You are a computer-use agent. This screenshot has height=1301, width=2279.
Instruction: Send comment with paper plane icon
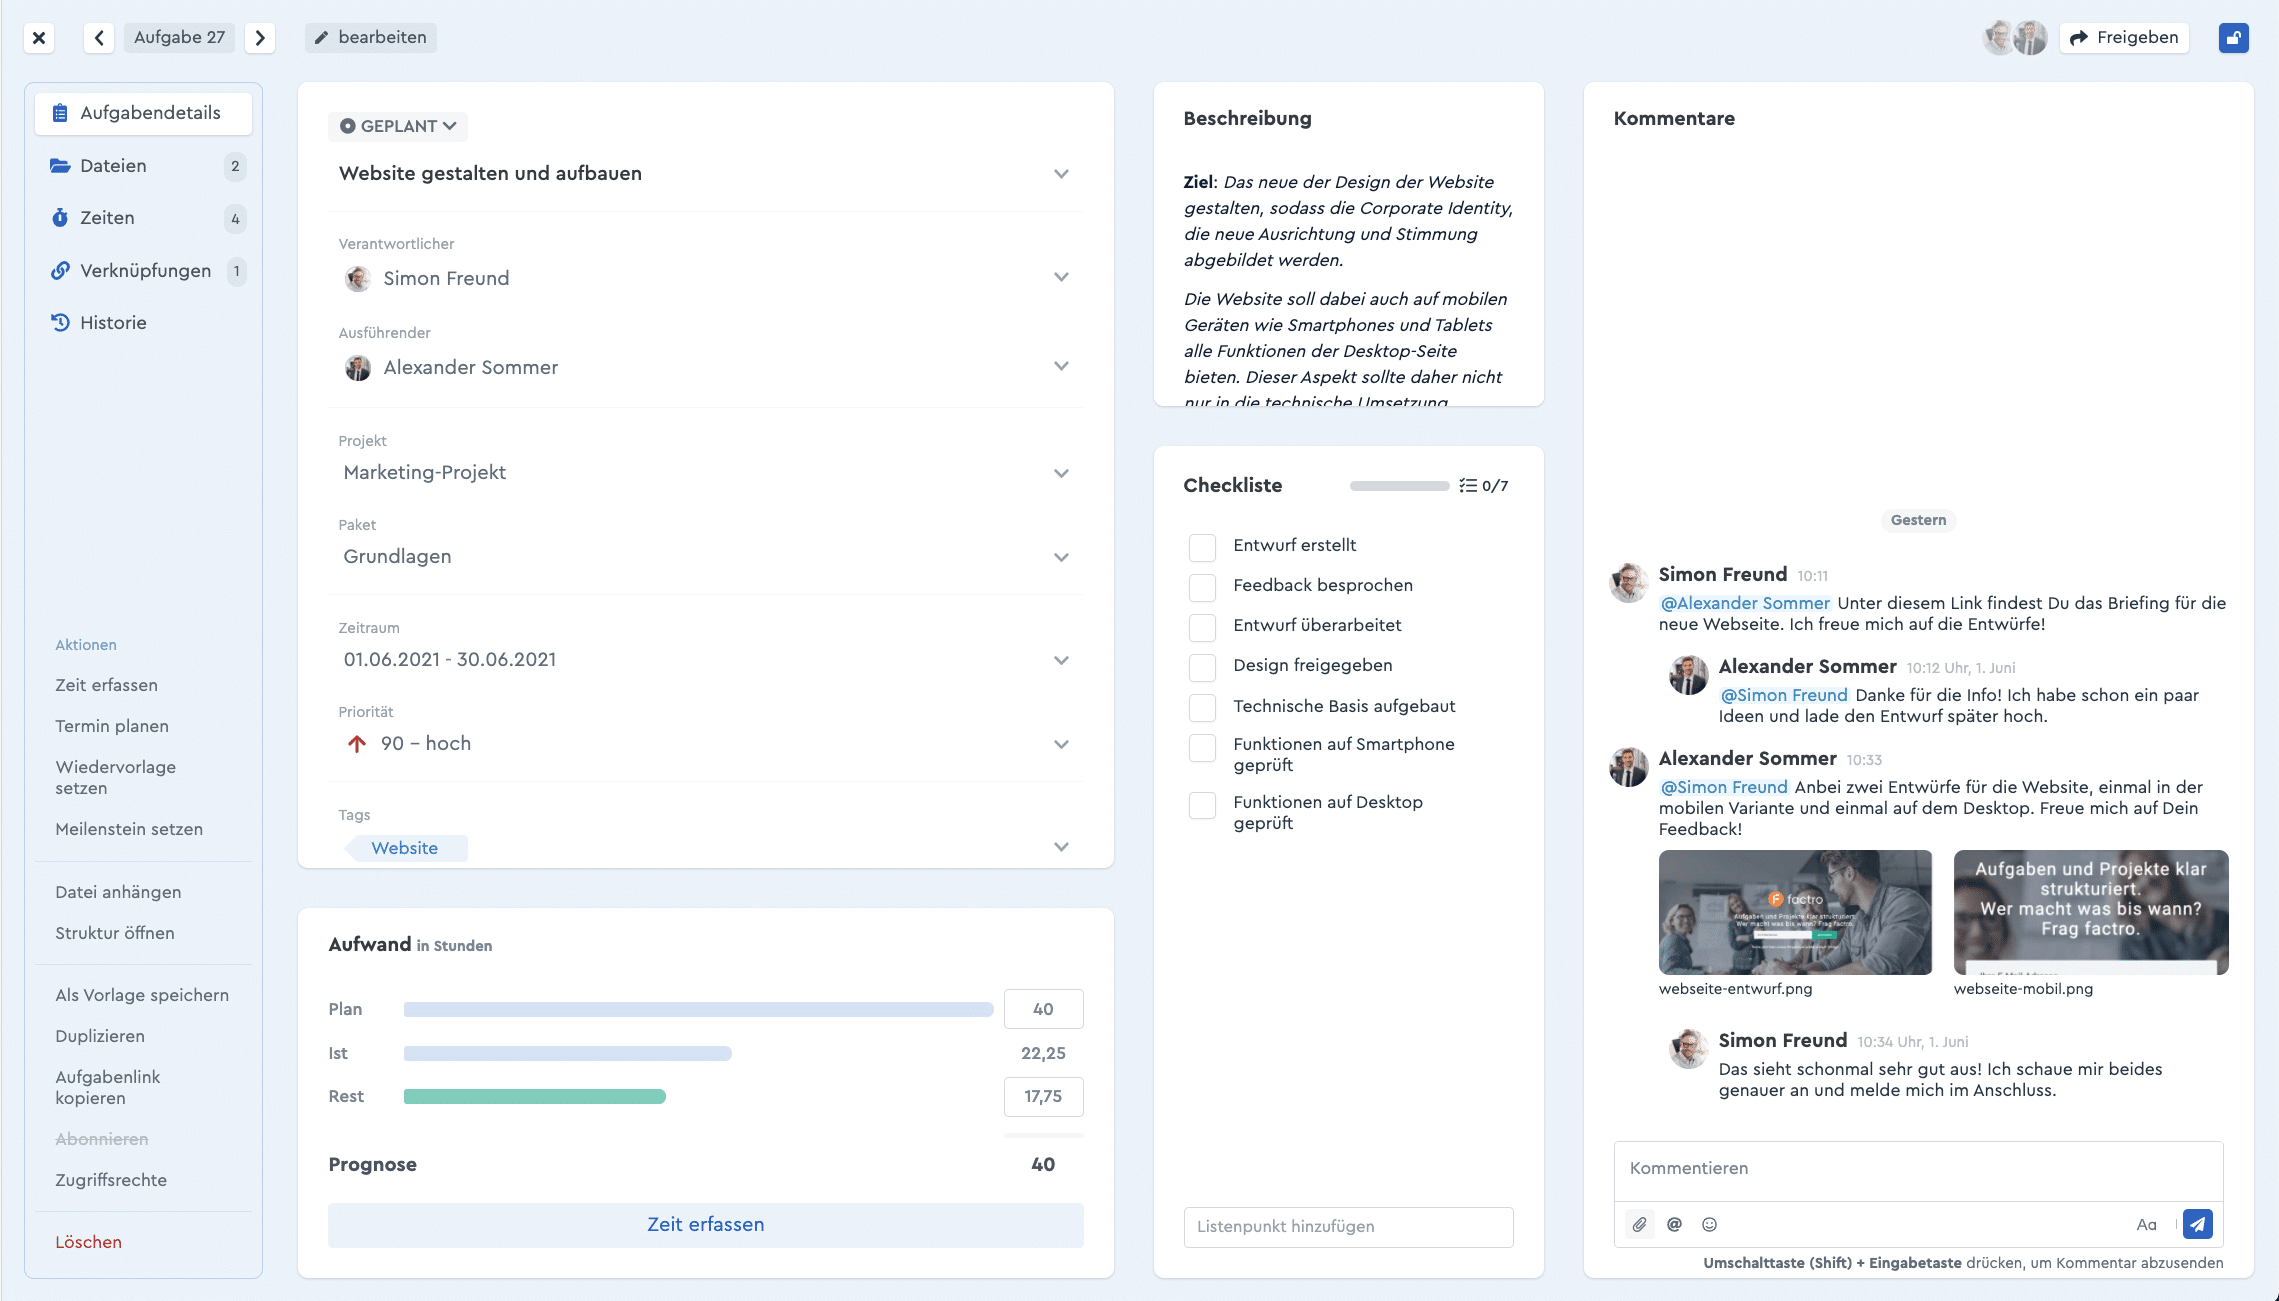(x=2197, y=1224)
